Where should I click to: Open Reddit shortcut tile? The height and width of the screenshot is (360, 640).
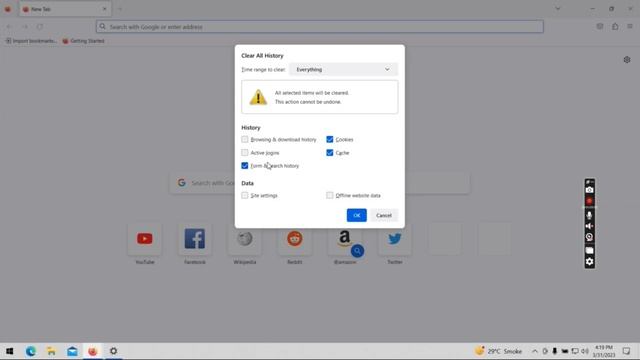(295, 239)
